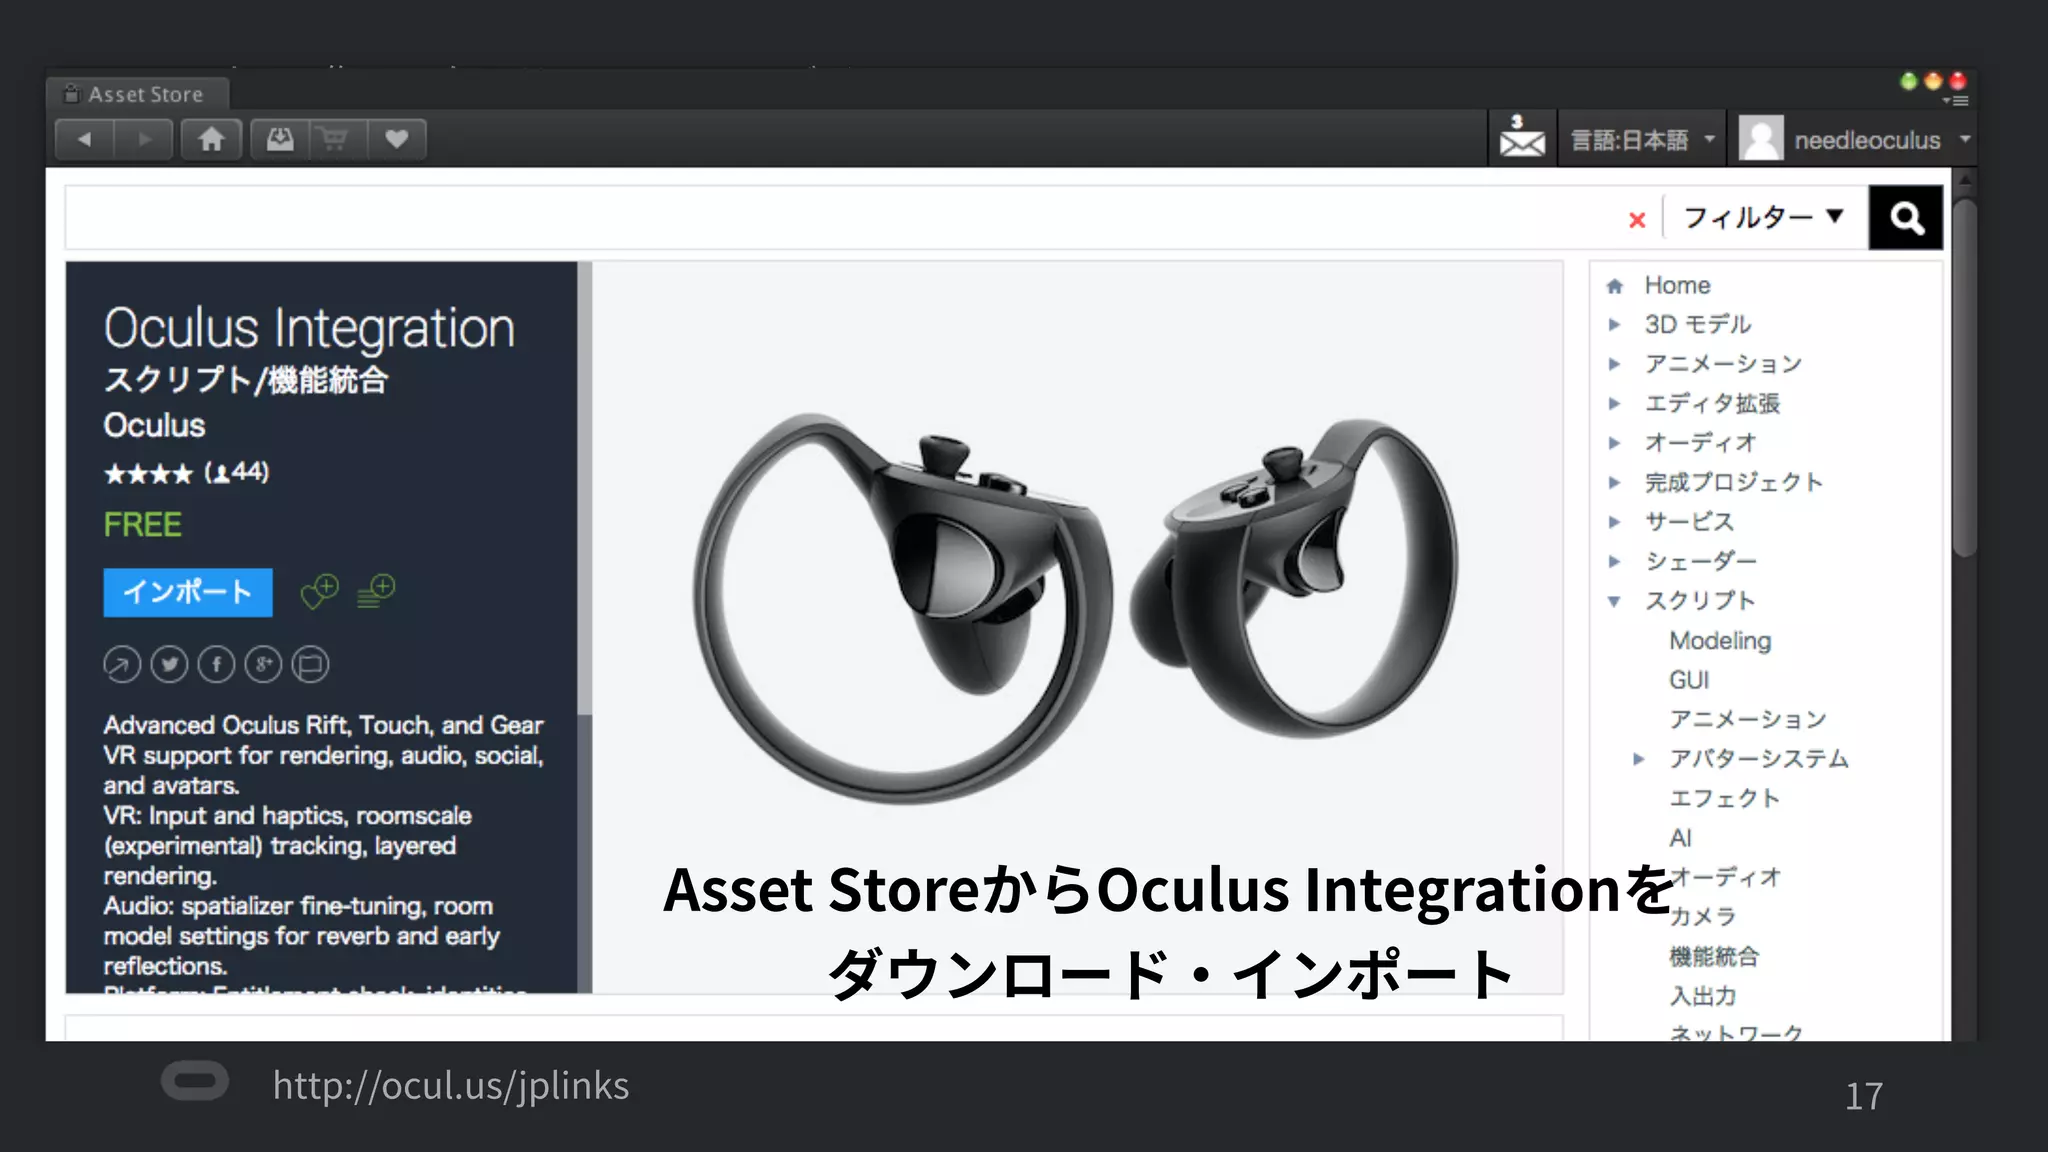The image size is (2048, 1152).
Task: Expand the エディタ拡張 category arrow
Action: pyautogui.click(x=1613, y=404)
